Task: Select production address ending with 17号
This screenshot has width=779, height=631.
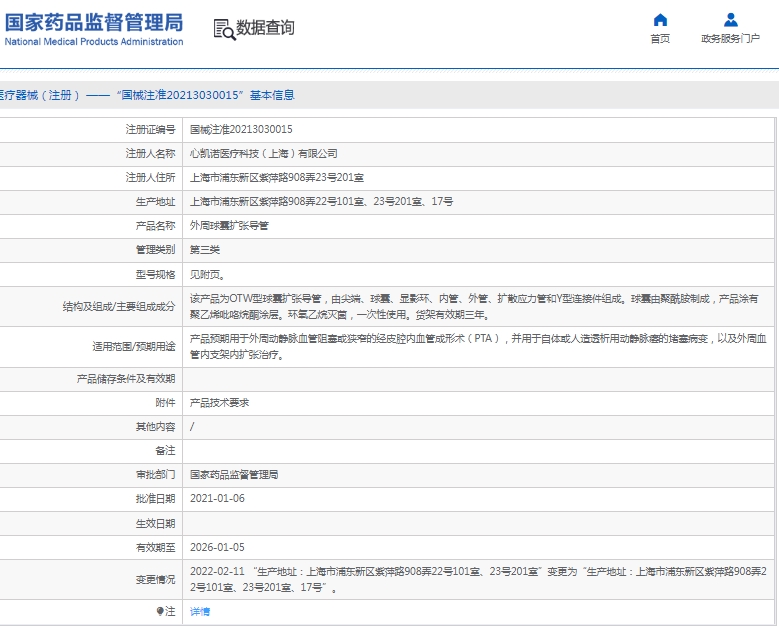Action: [x=321, y=201]
